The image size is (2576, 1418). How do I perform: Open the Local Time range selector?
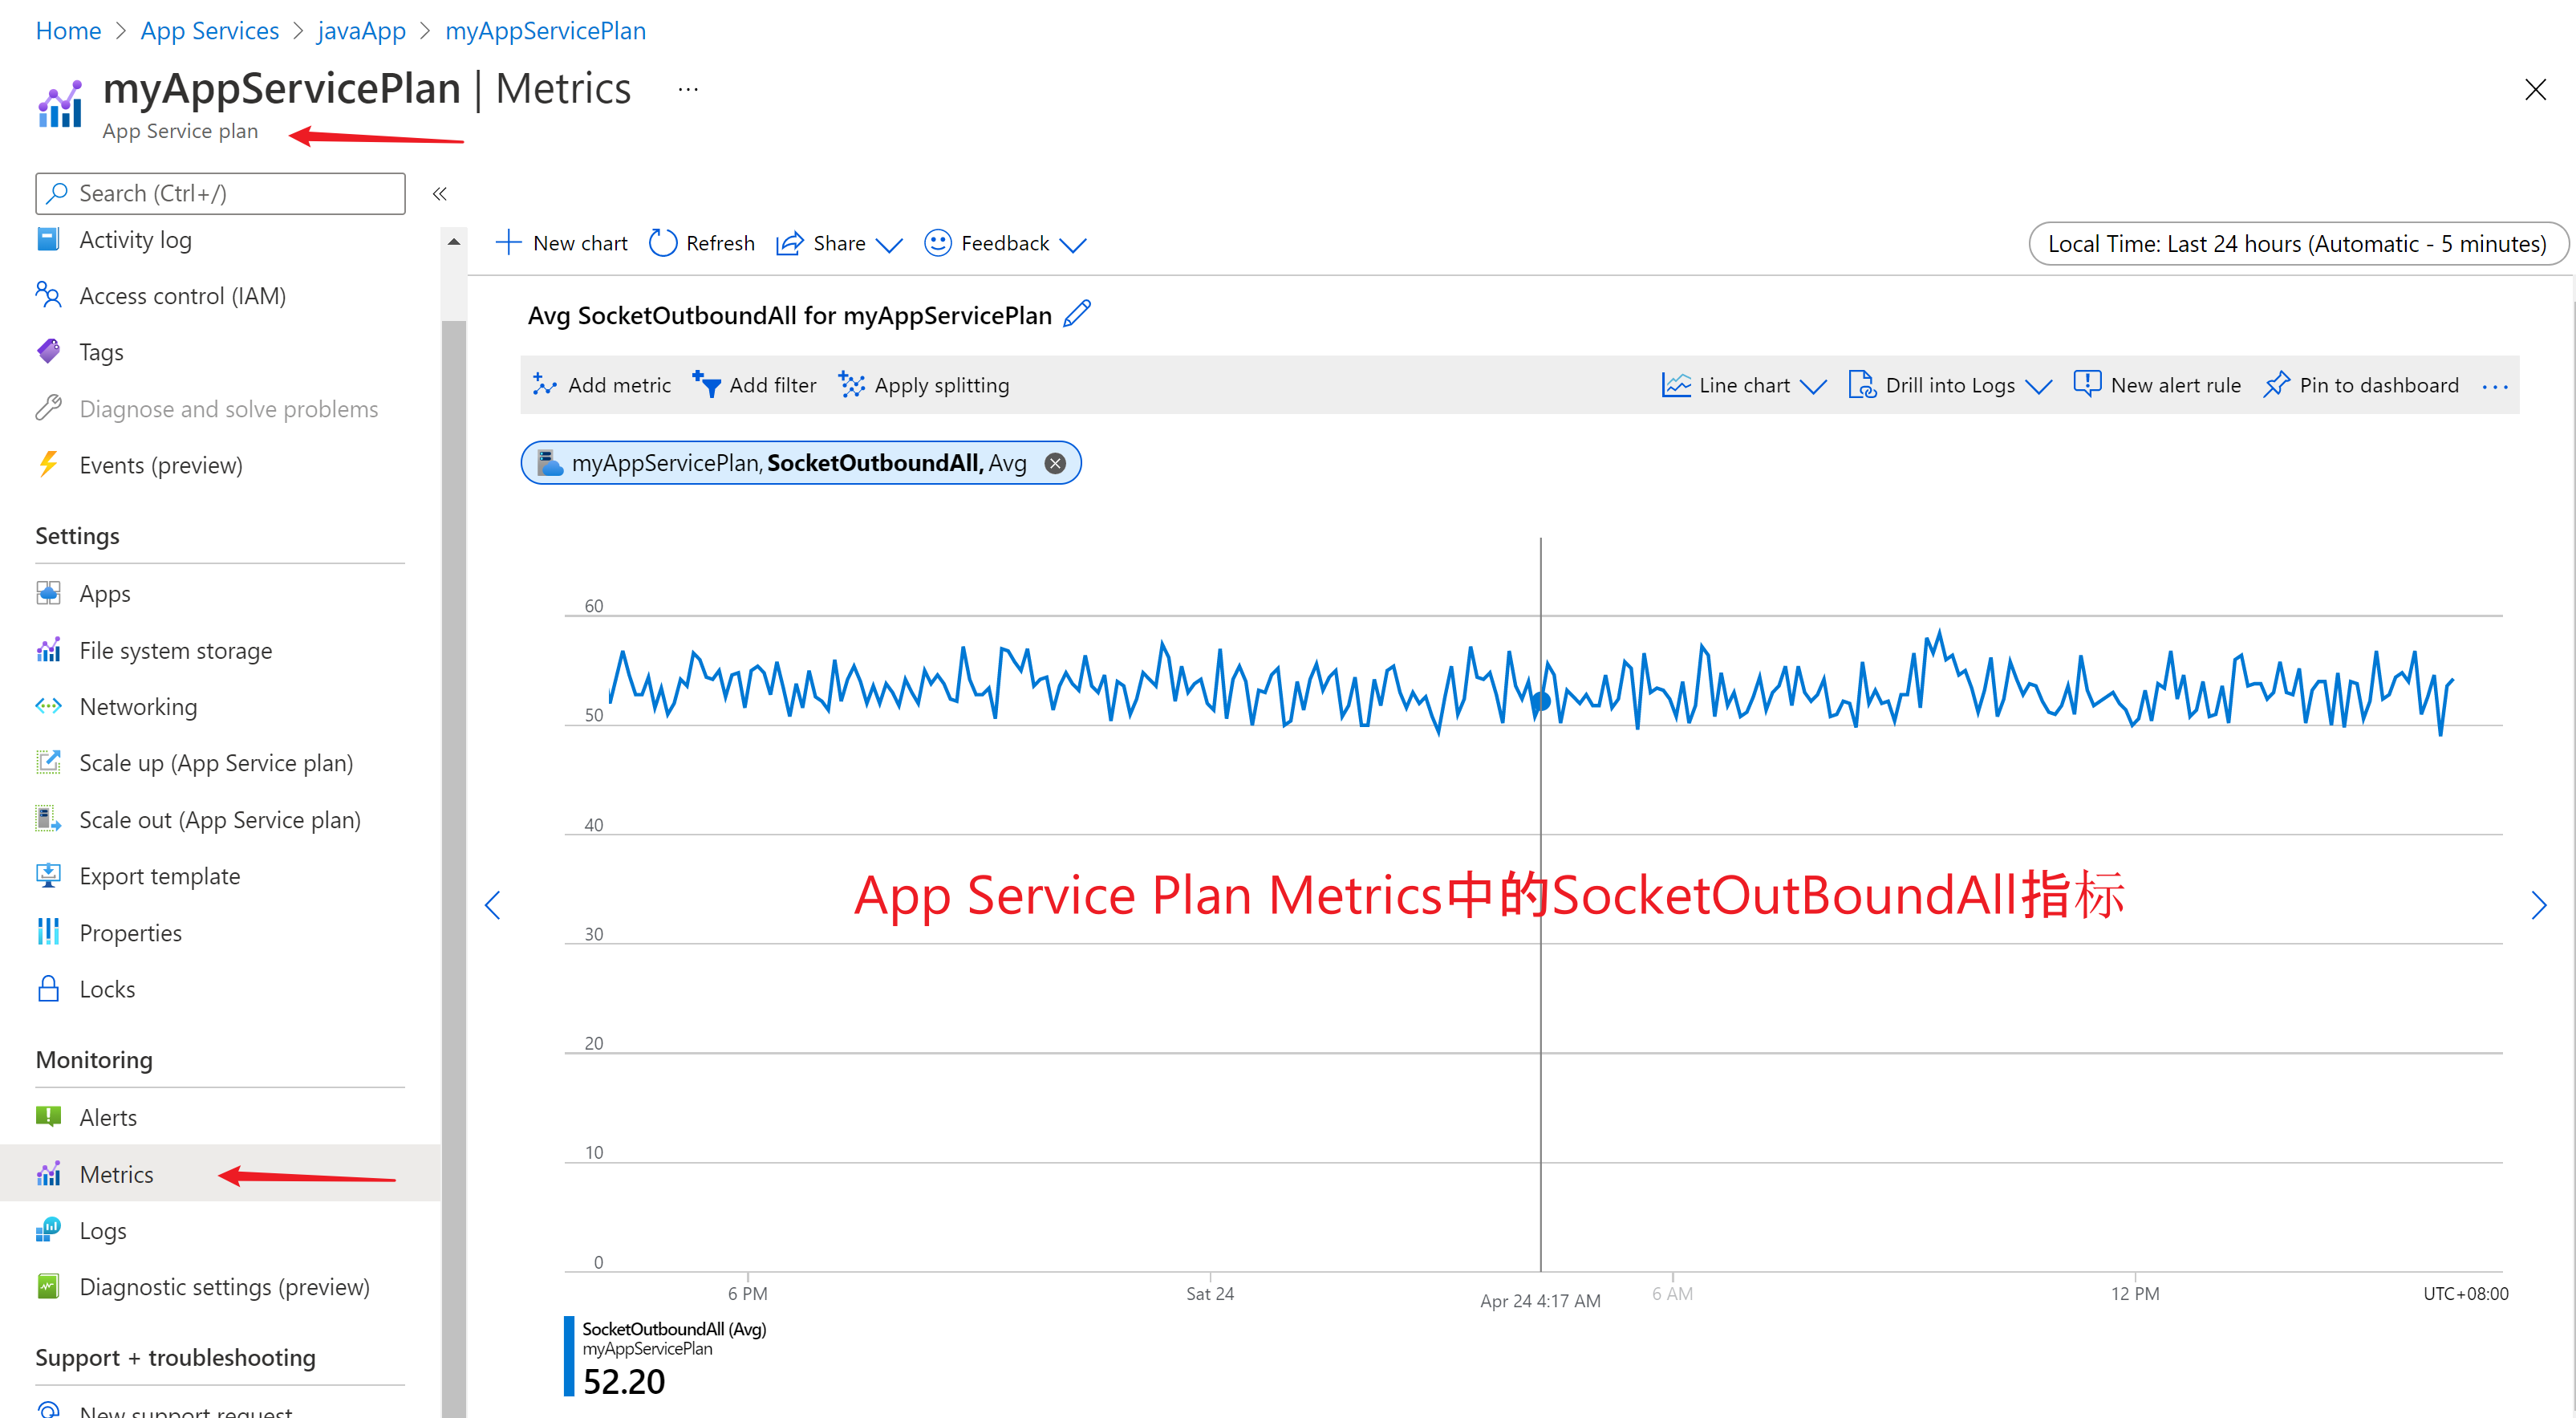coord(2297,244)
